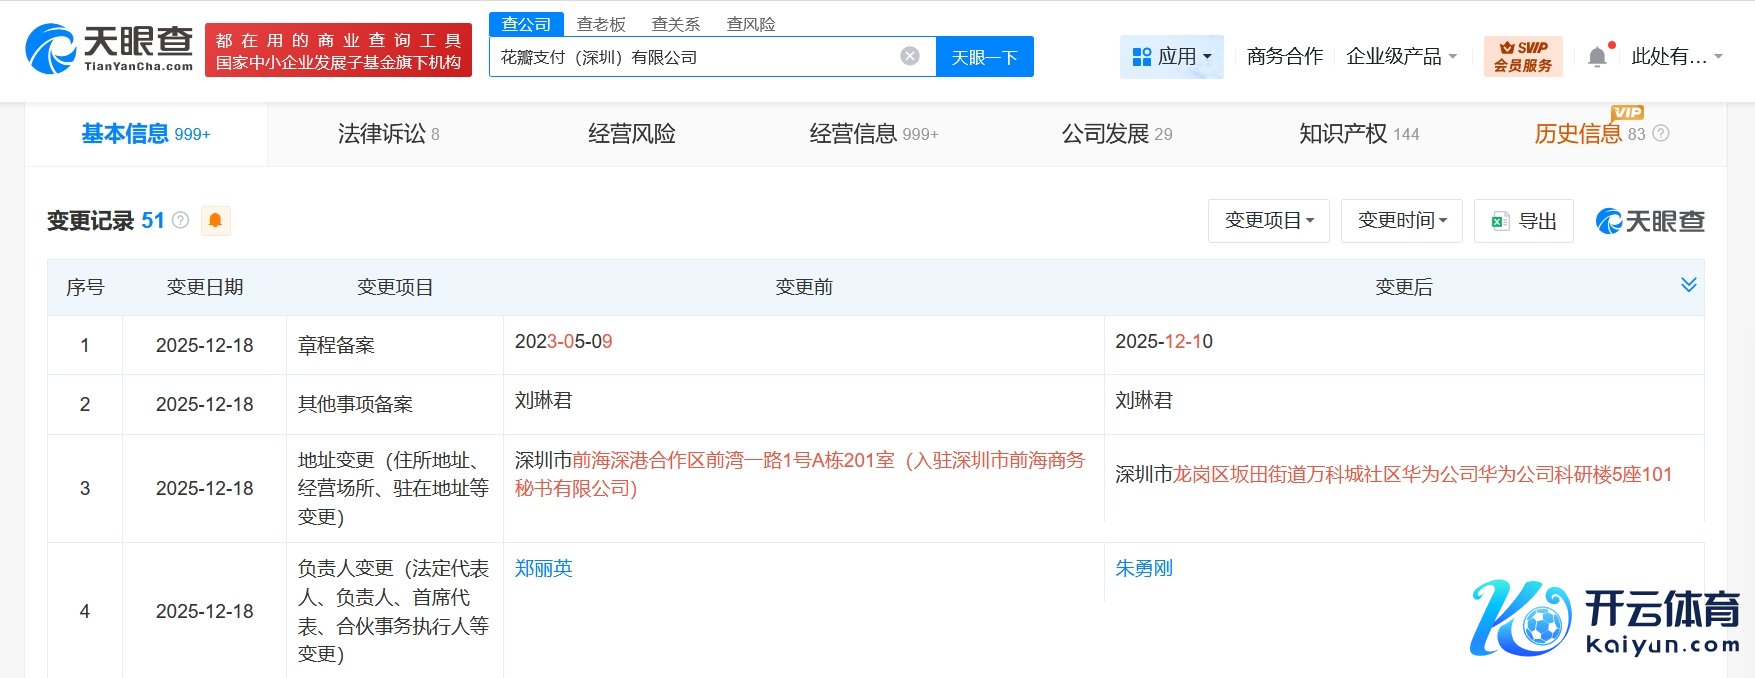Open the 应用 dropdown menu
Image resolution: width=1755 pixels, height=678 pixels.
1171,57
